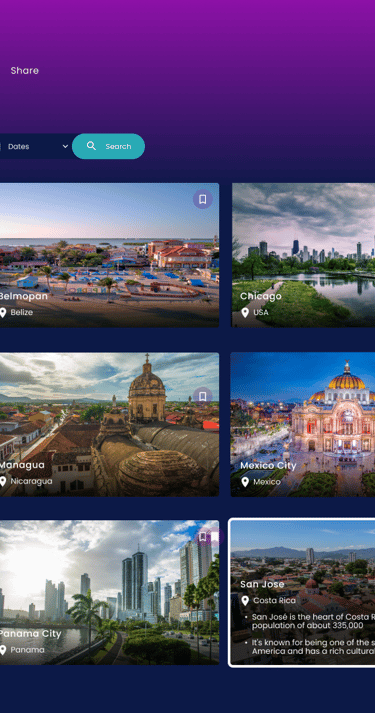Open the Mexico City destination card
The height and width of the screenshot is (713, 375).
click(303, 424)
